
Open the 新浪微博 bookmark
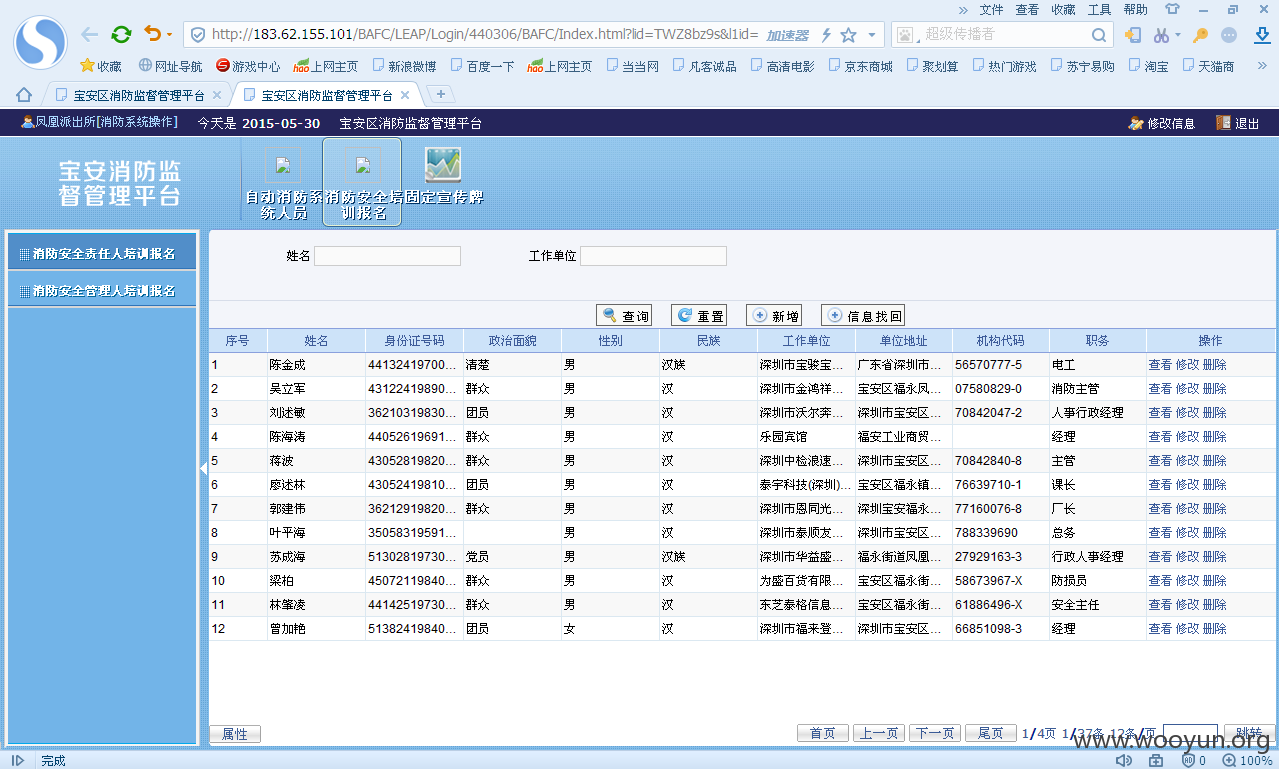click(403, 66)
